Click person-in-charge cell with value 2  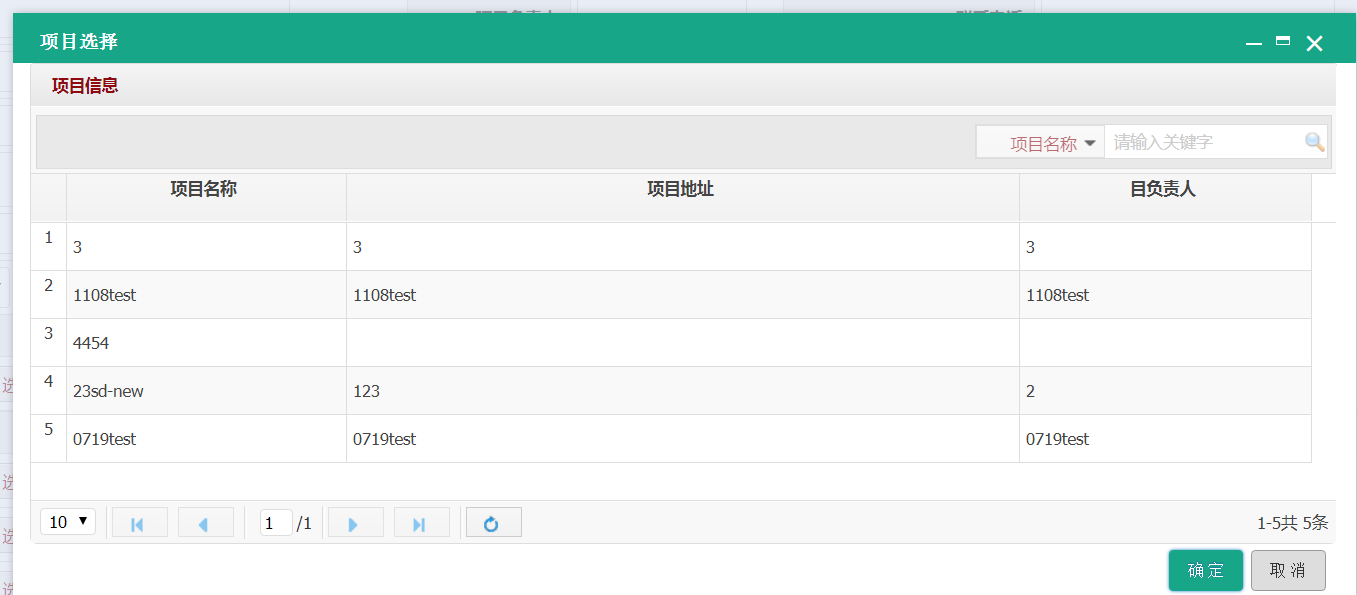pyautogui.click(x=1165, y=391)
